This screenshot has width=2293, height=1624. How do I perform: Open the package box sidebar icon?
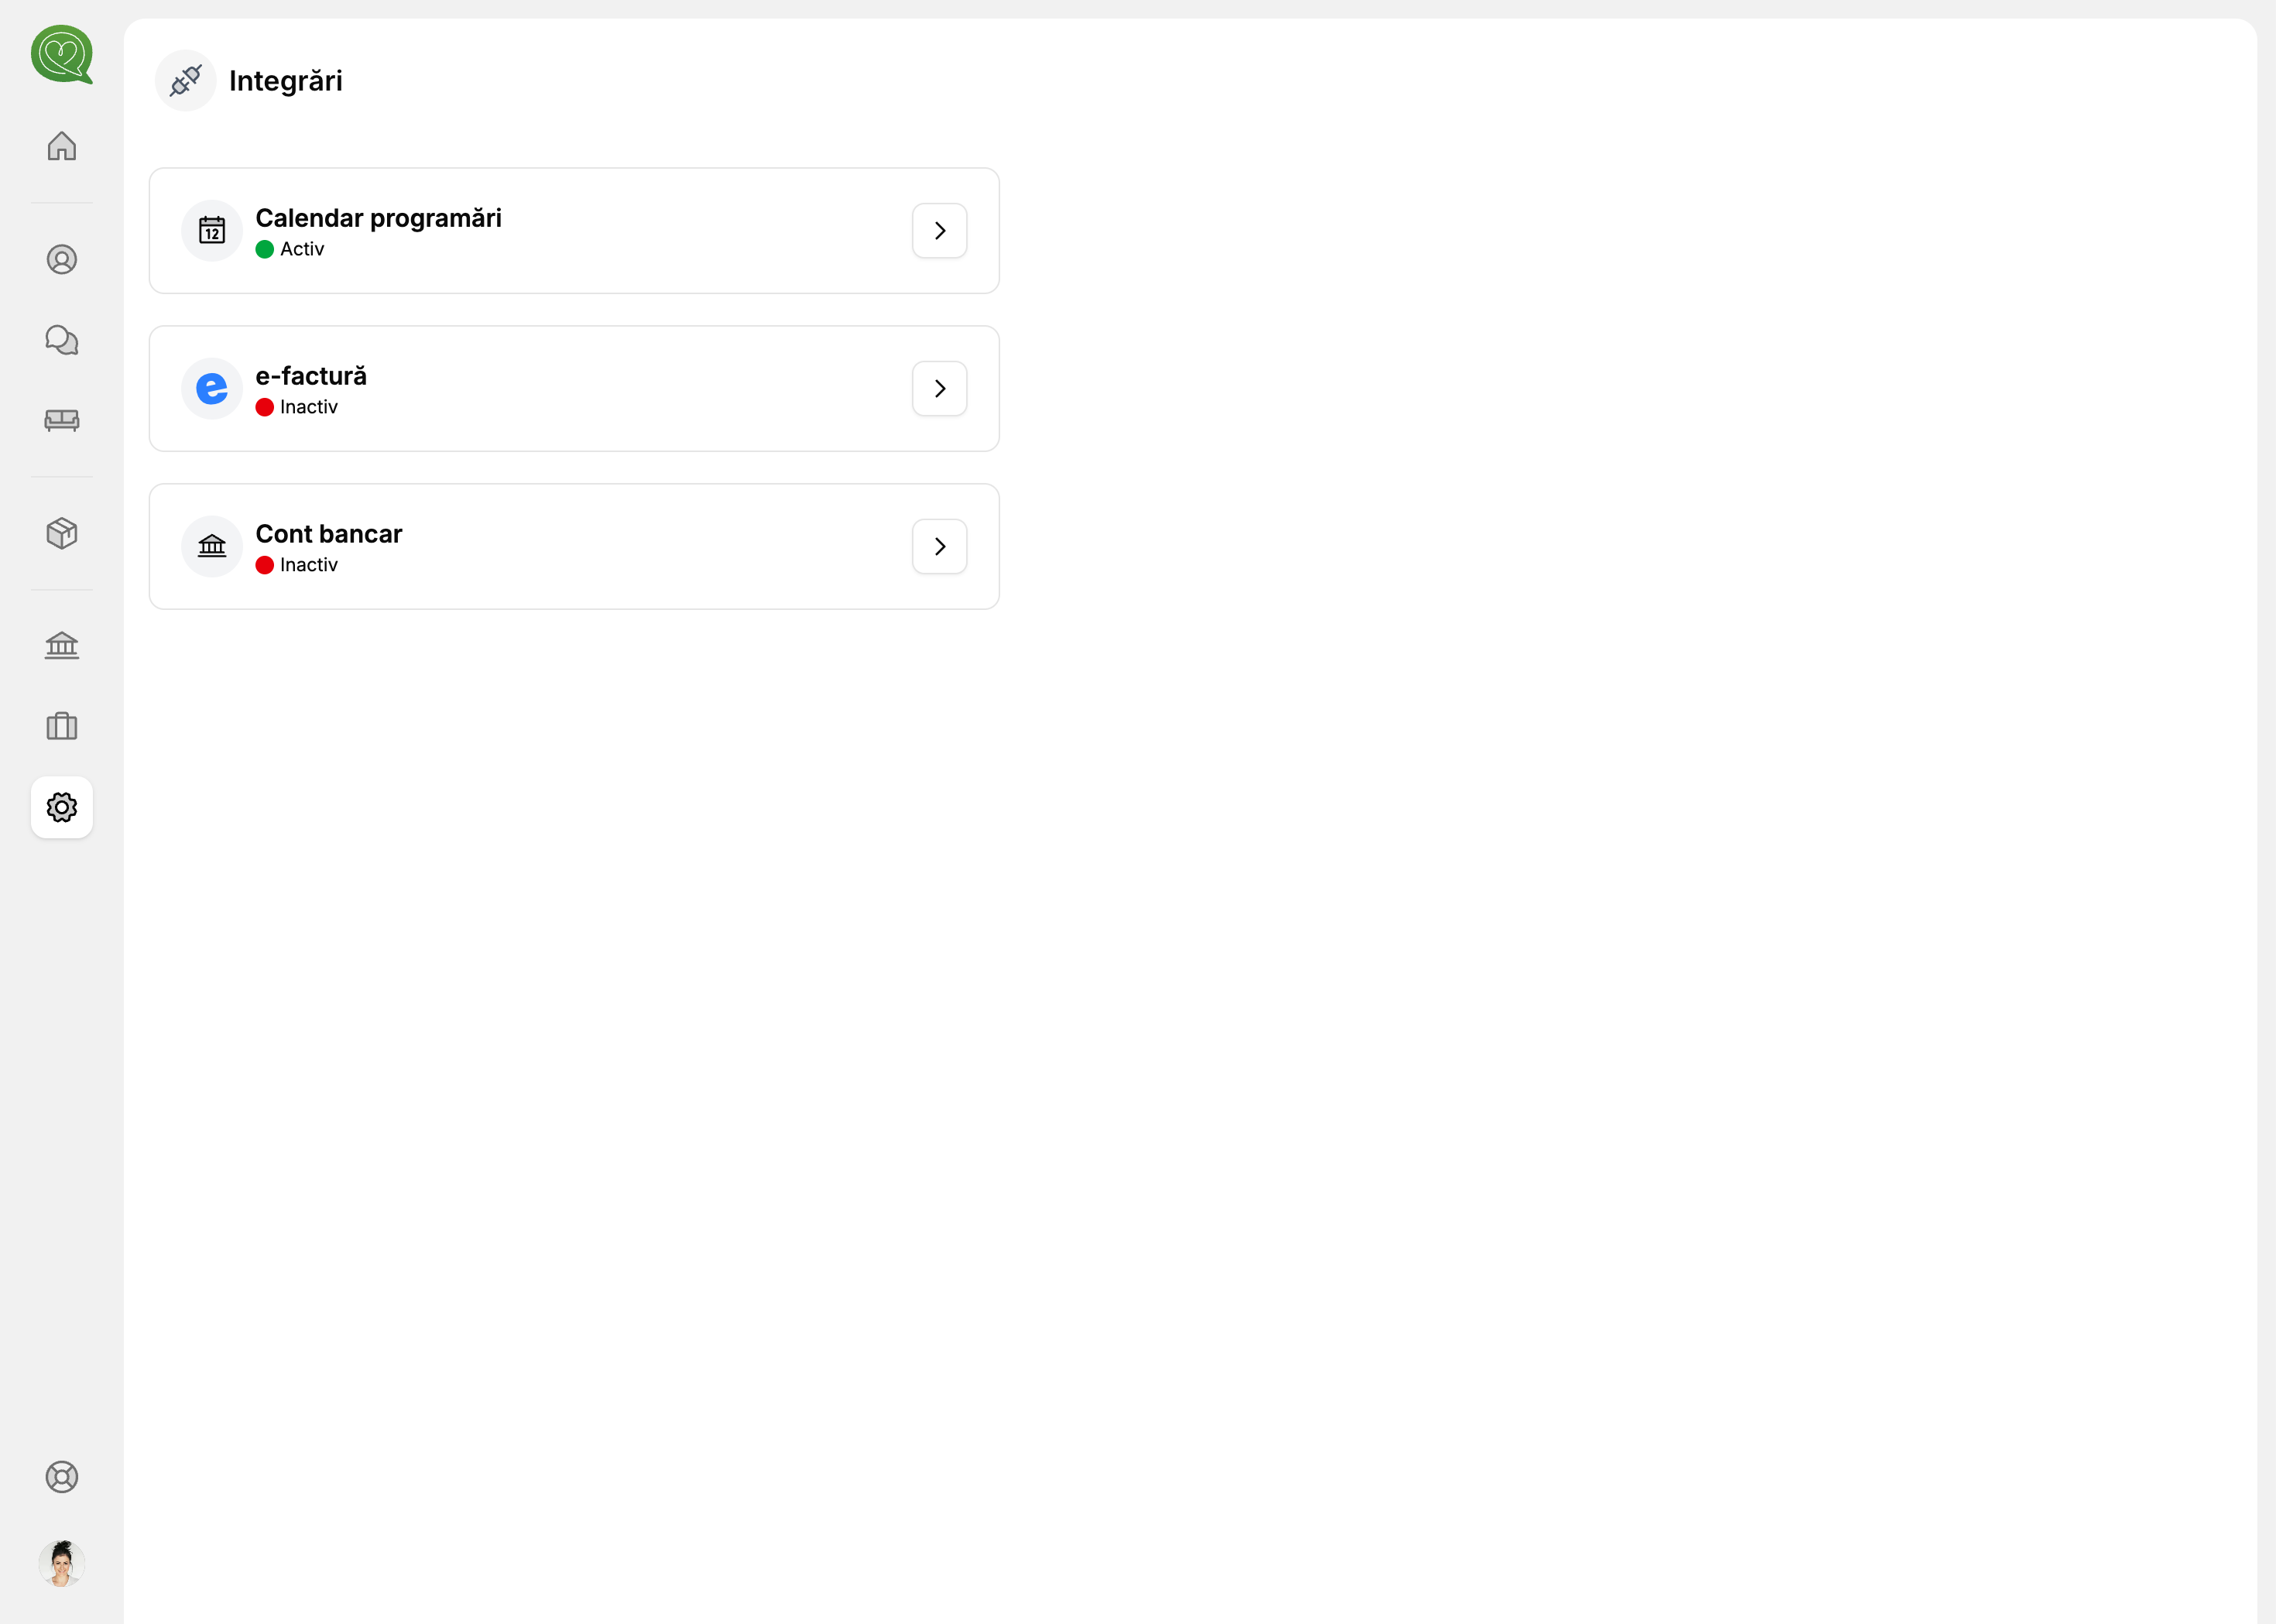coord(62,533)
